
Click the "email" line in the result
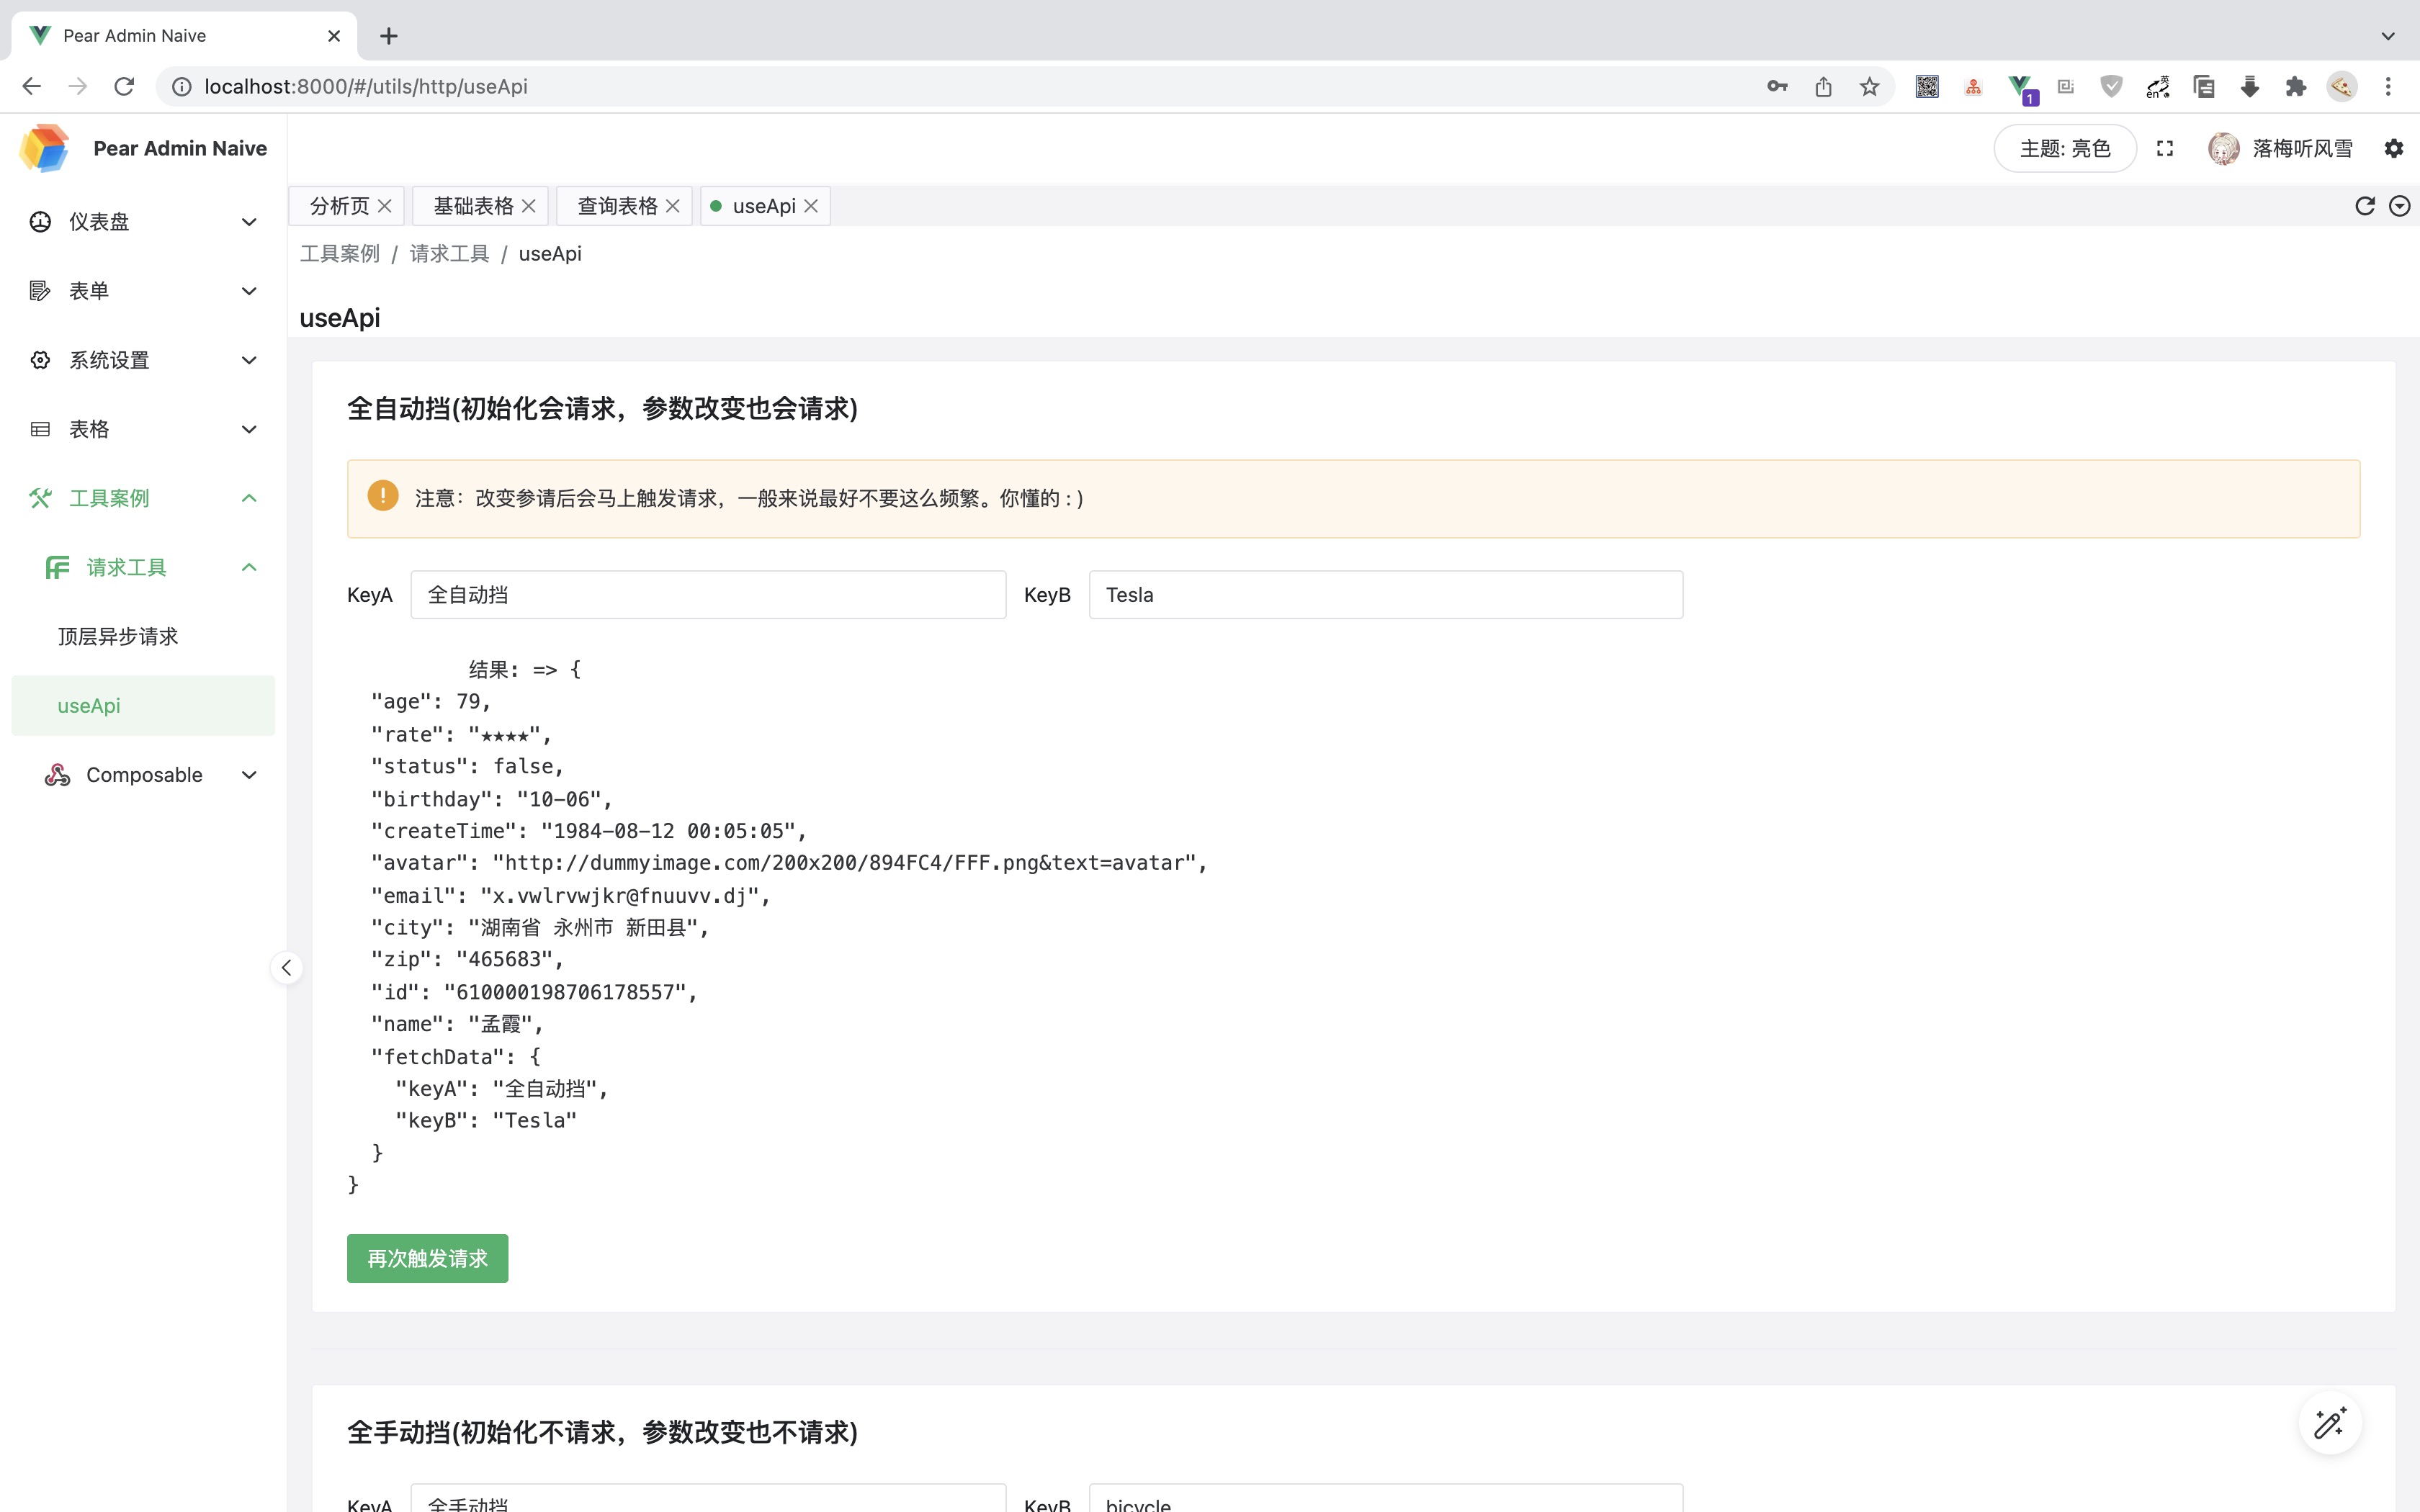(571, 896)
